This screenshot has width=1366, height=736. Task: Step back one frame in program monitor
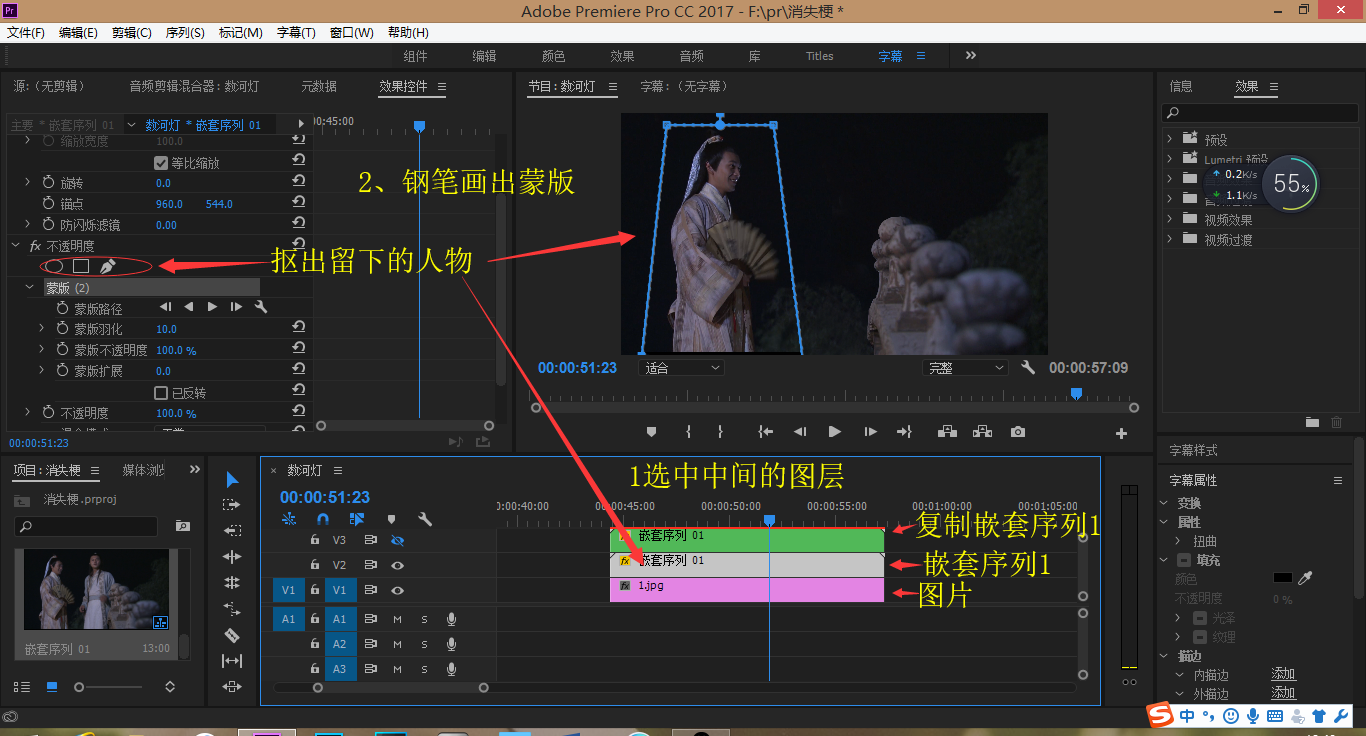tap(799, 432)
